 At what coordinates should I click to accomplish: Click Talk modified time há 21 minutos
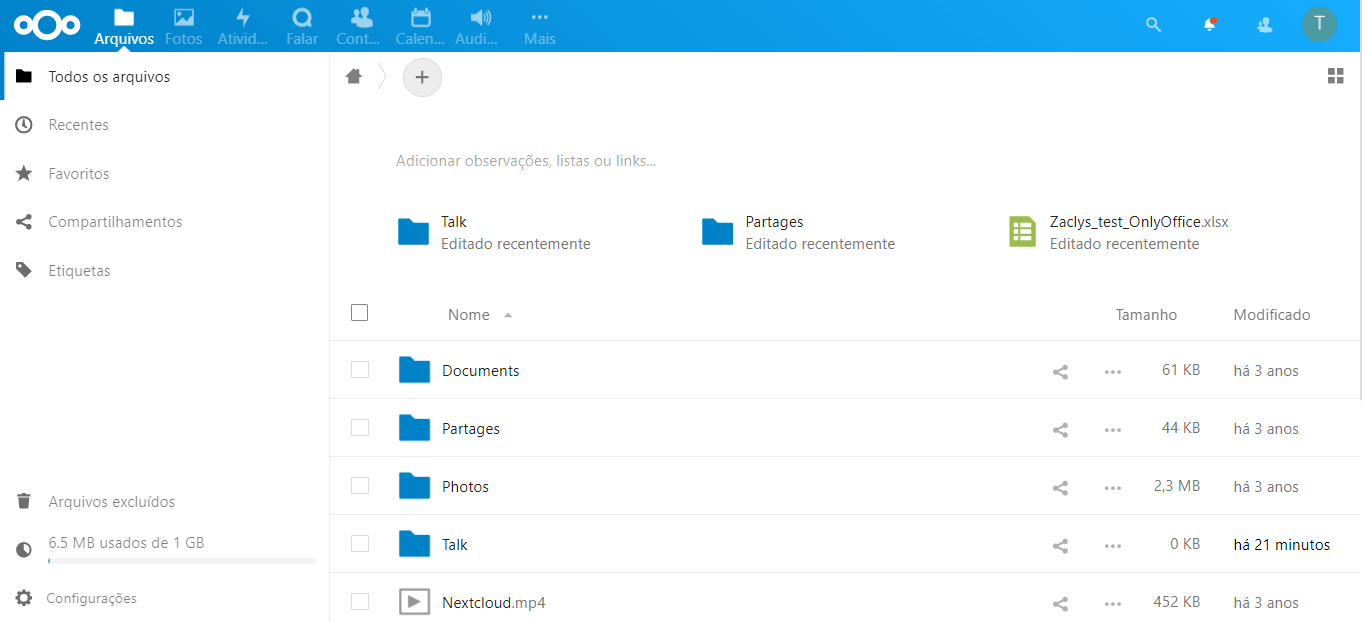[x=1282, y=545]
